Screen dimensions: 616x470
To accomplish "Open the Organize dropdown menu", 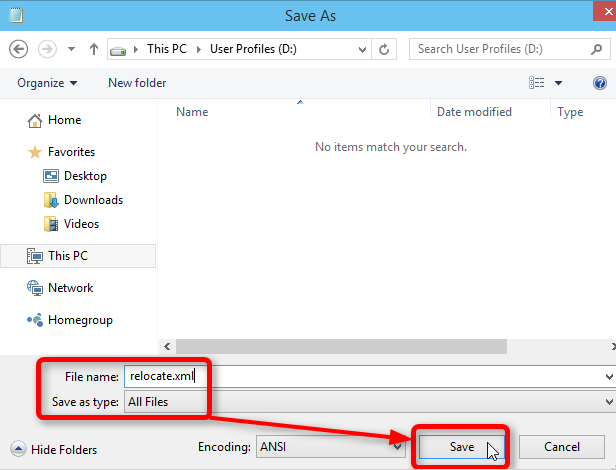I will coord(46,83).
